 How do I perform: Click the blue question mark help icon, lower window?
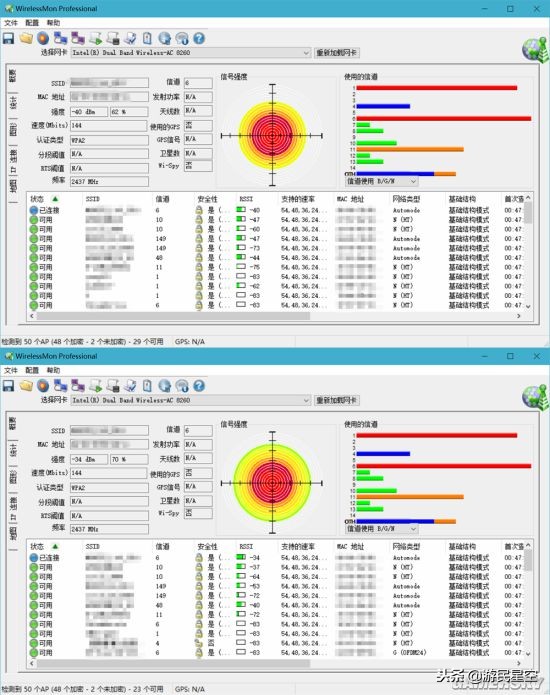coord(199,386)
